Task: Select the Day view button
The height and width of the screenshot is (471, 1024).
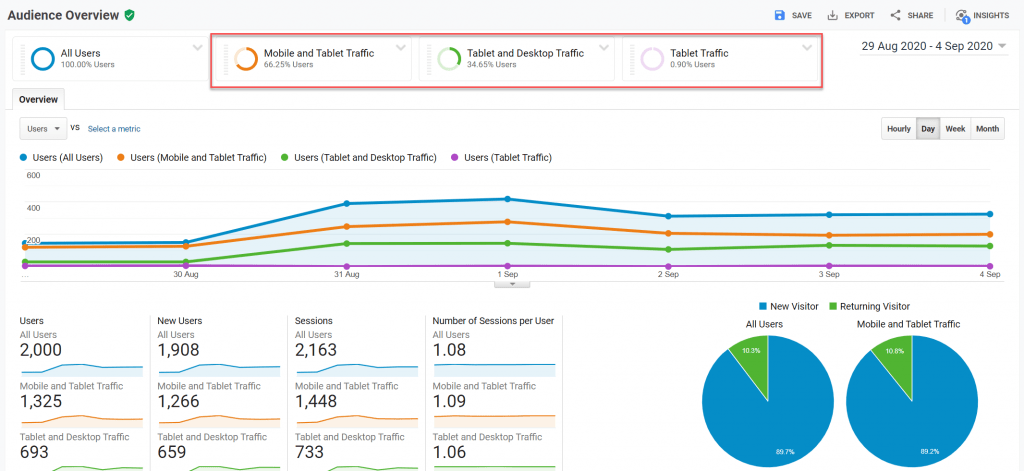Action: pyautogui.click(x=928, y=129)
